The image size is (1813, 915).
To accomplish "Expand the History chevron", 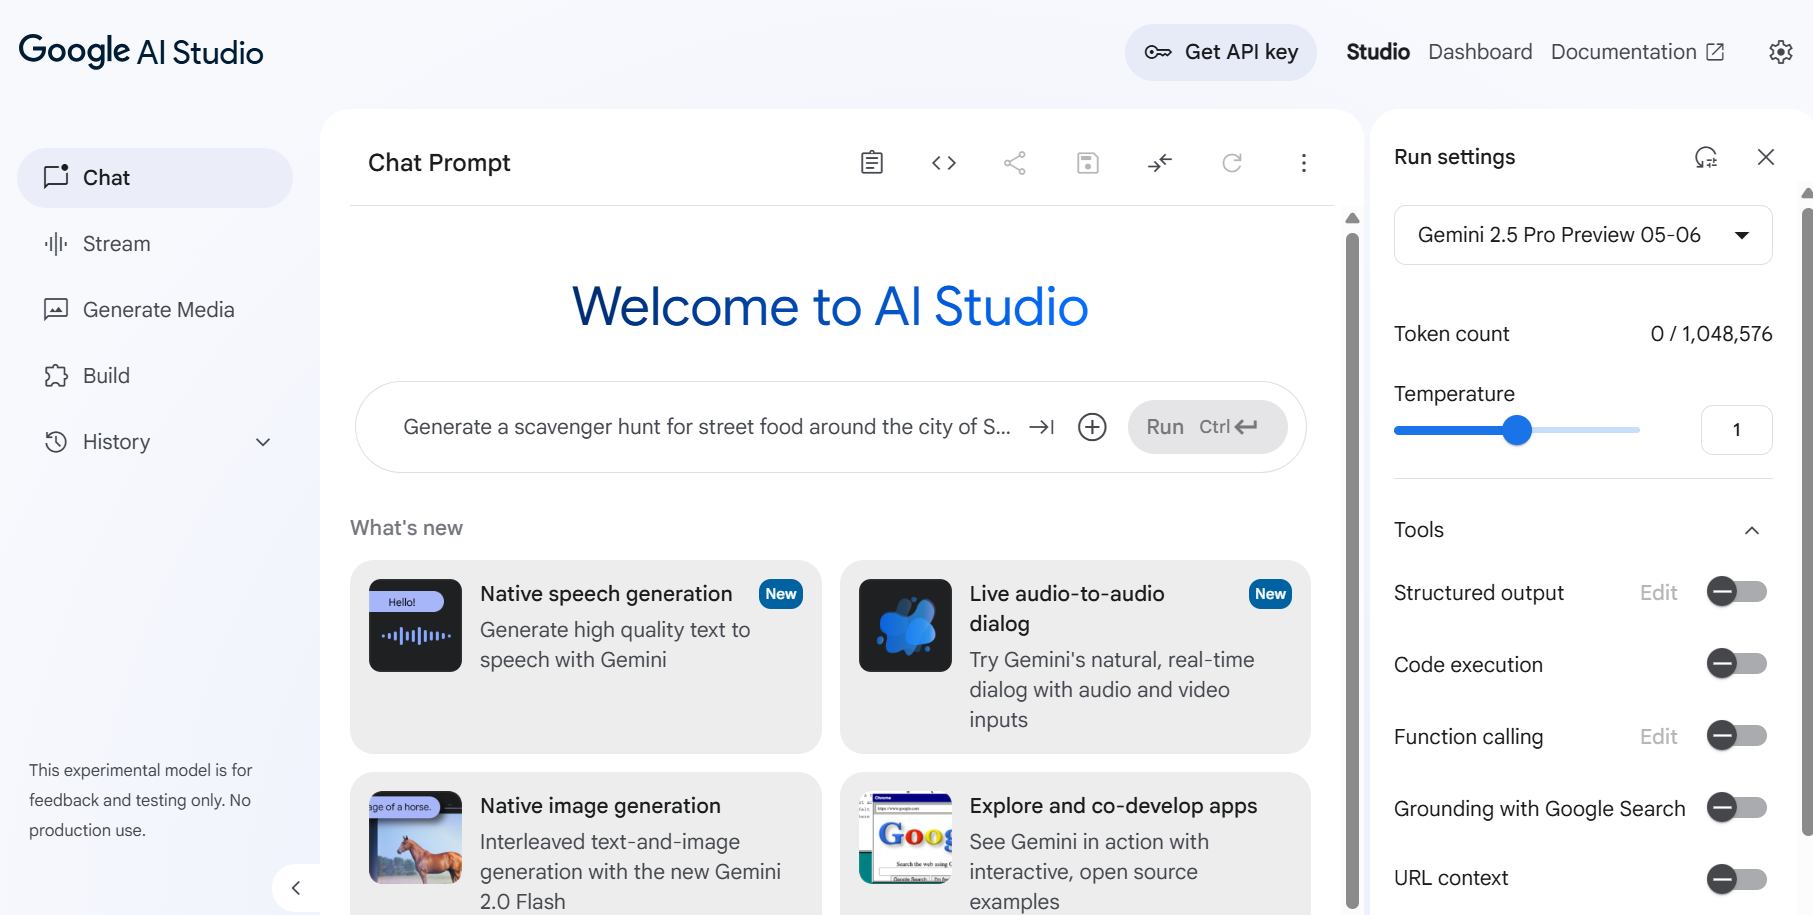I will (x=263, y=442).
